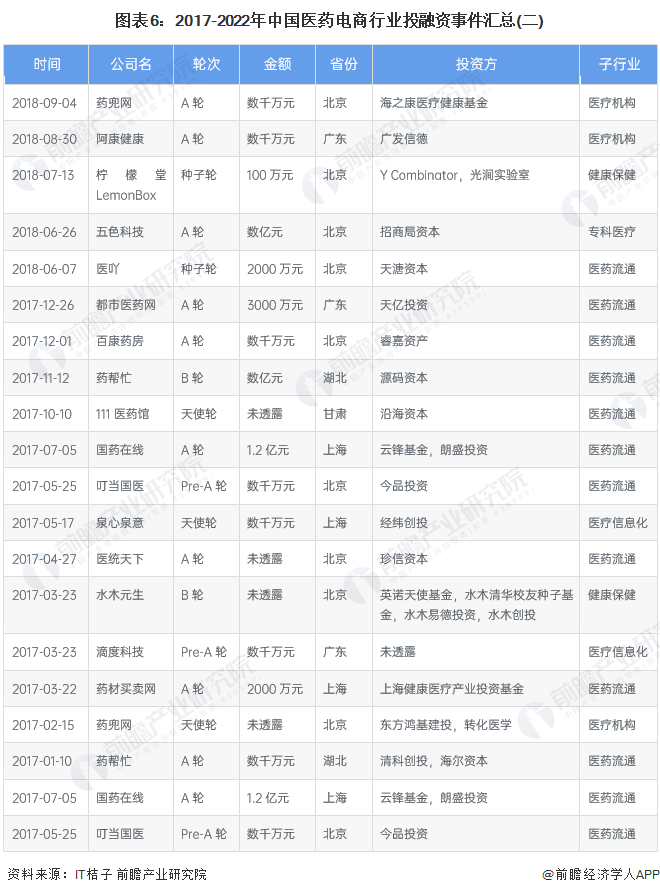
Task: Click company name 药材买卖网
Action: point(126,689)
